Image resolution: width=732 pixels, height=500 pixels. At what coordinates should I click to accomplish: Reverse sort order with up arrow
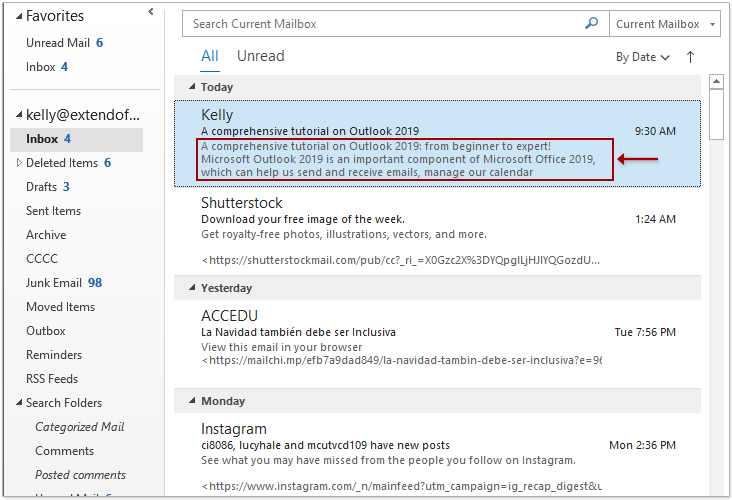click(690, 57)
